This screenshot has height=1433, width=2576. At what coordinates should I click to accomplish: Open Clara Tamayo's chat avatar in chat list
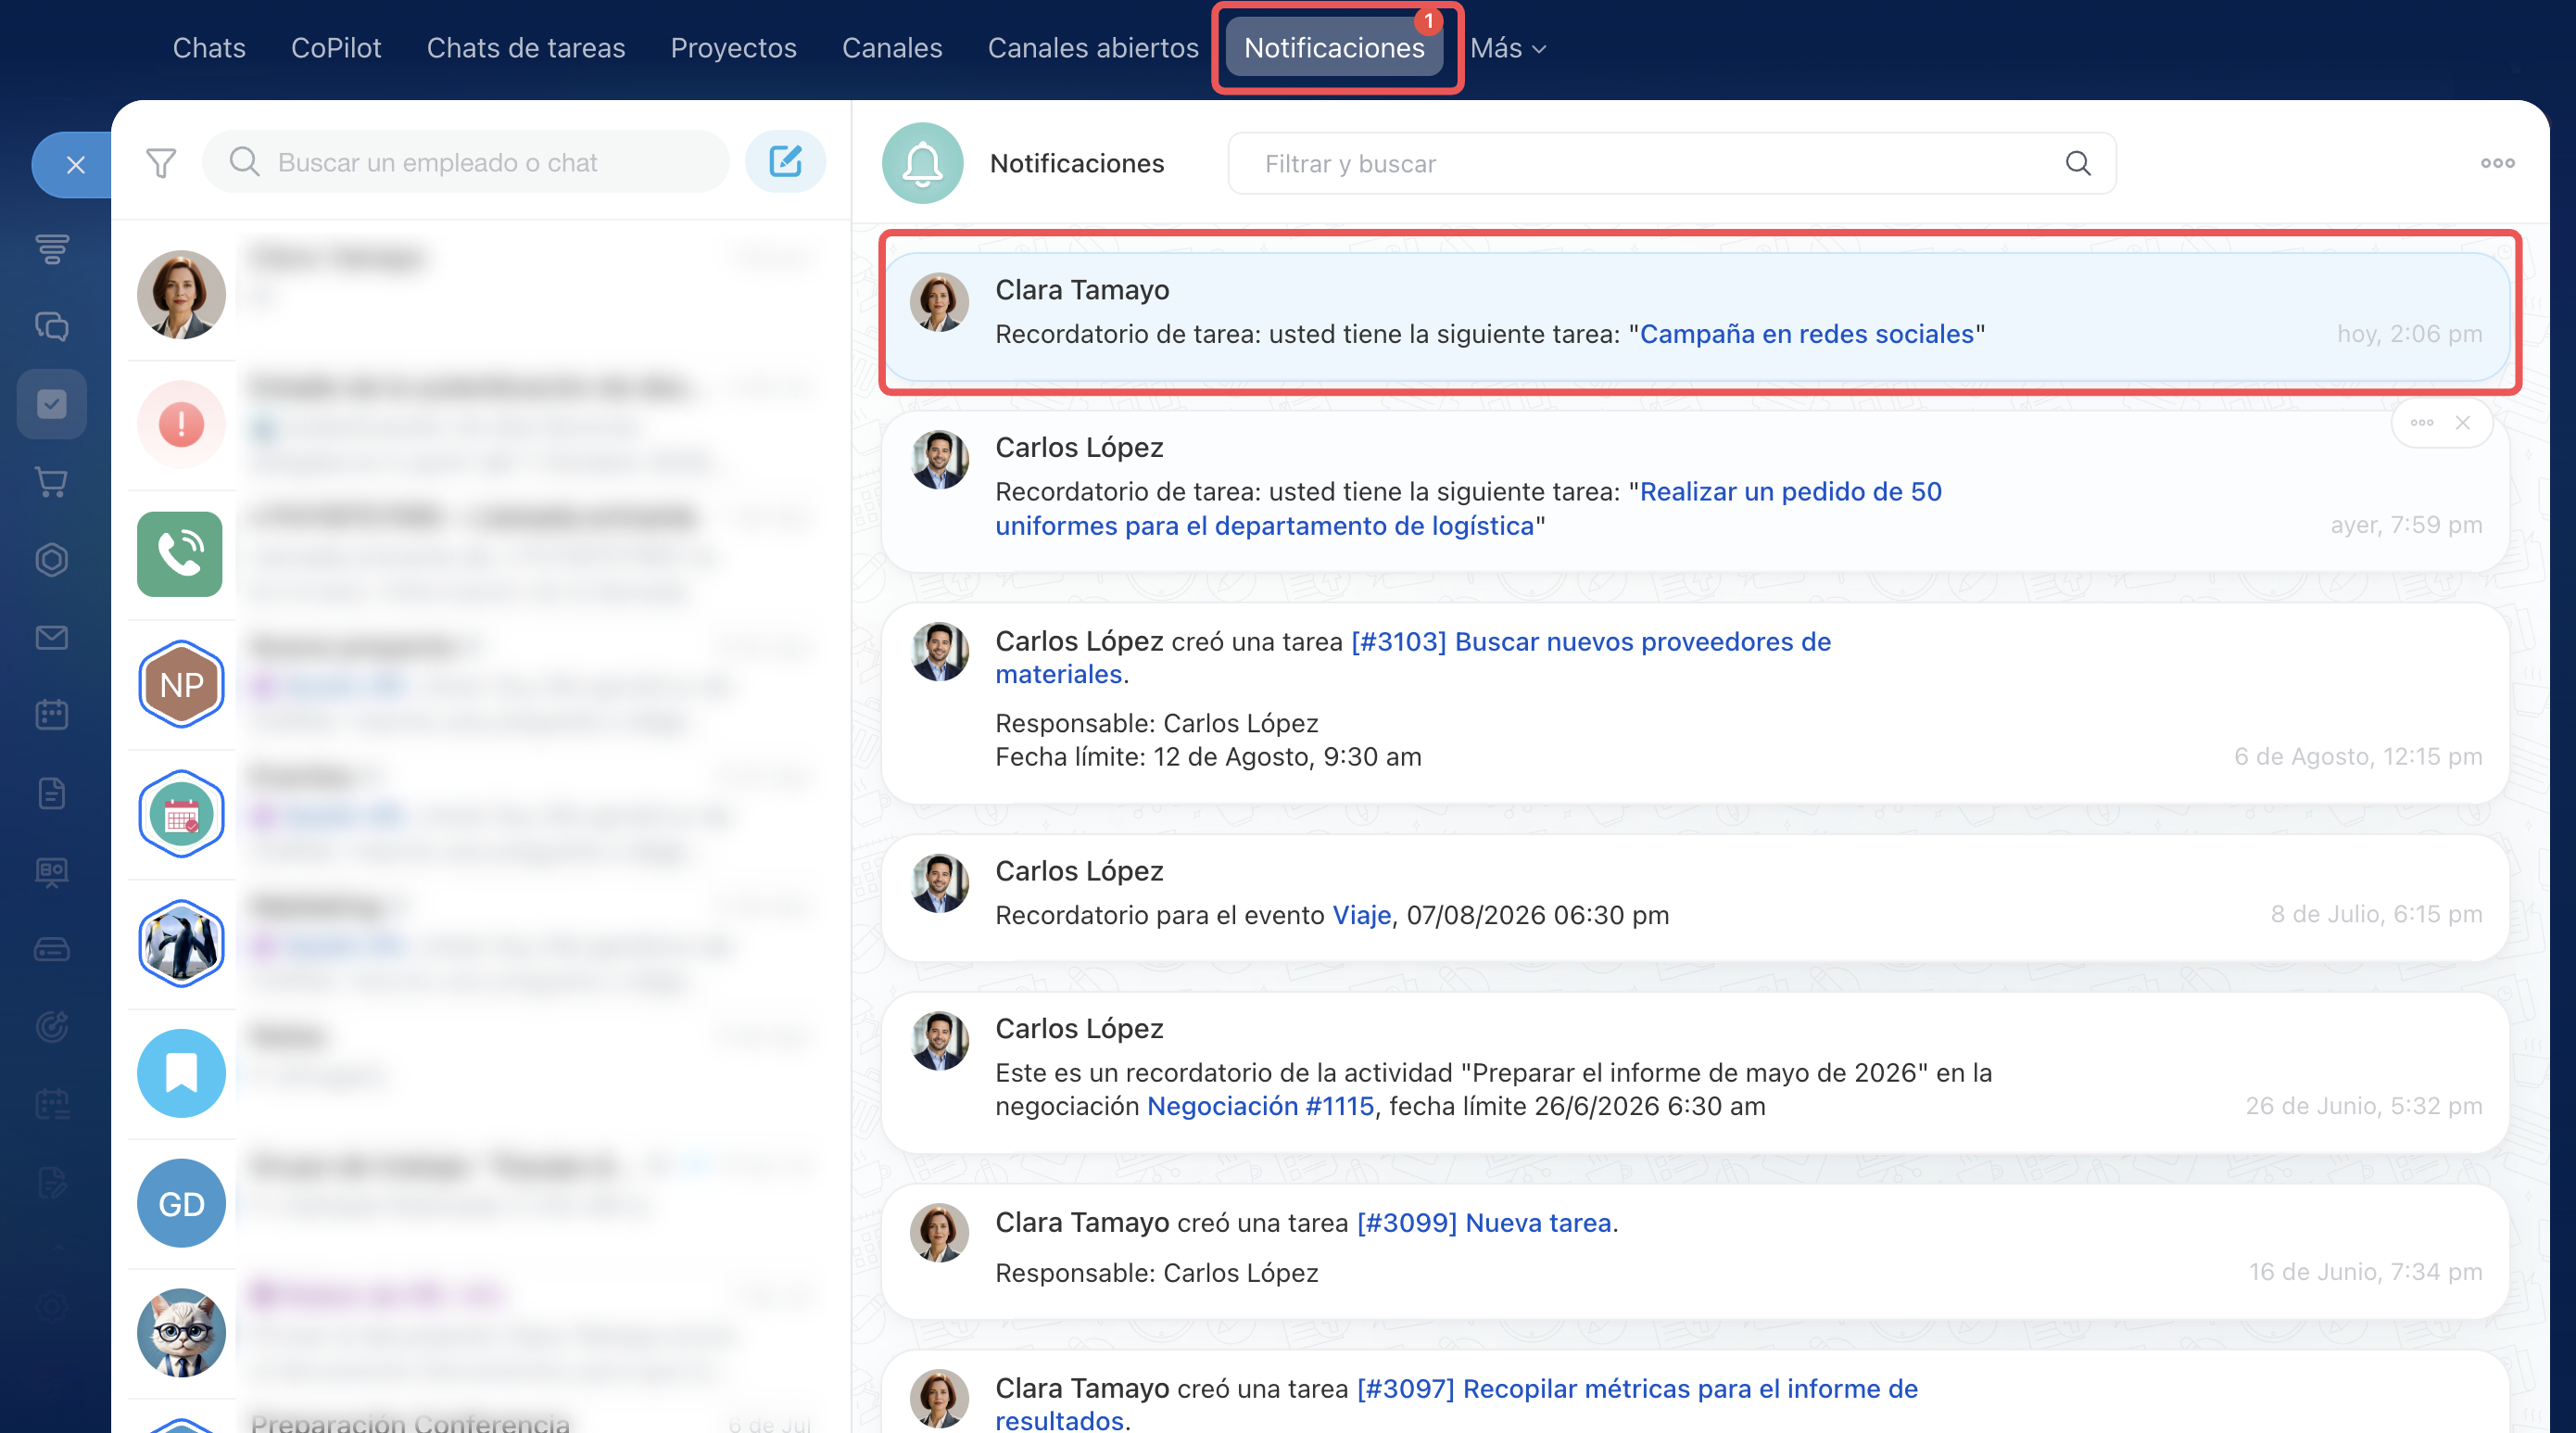(x=181, y=295)
